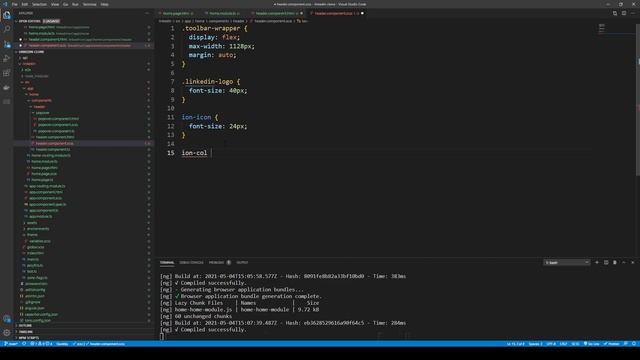Switch to the Debug Console panel tab

191,262
